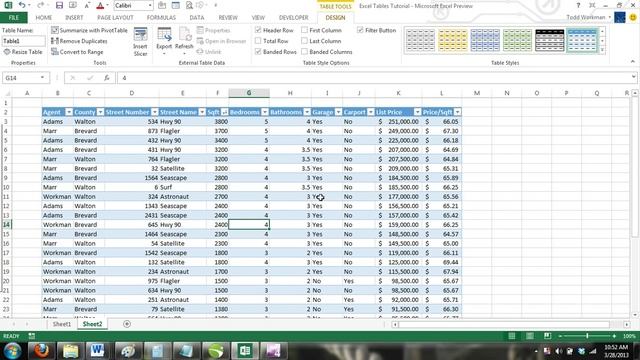Enable the Banded Columns checkbox
Viewport: 640px width, 360px height.
coord(304,51)
